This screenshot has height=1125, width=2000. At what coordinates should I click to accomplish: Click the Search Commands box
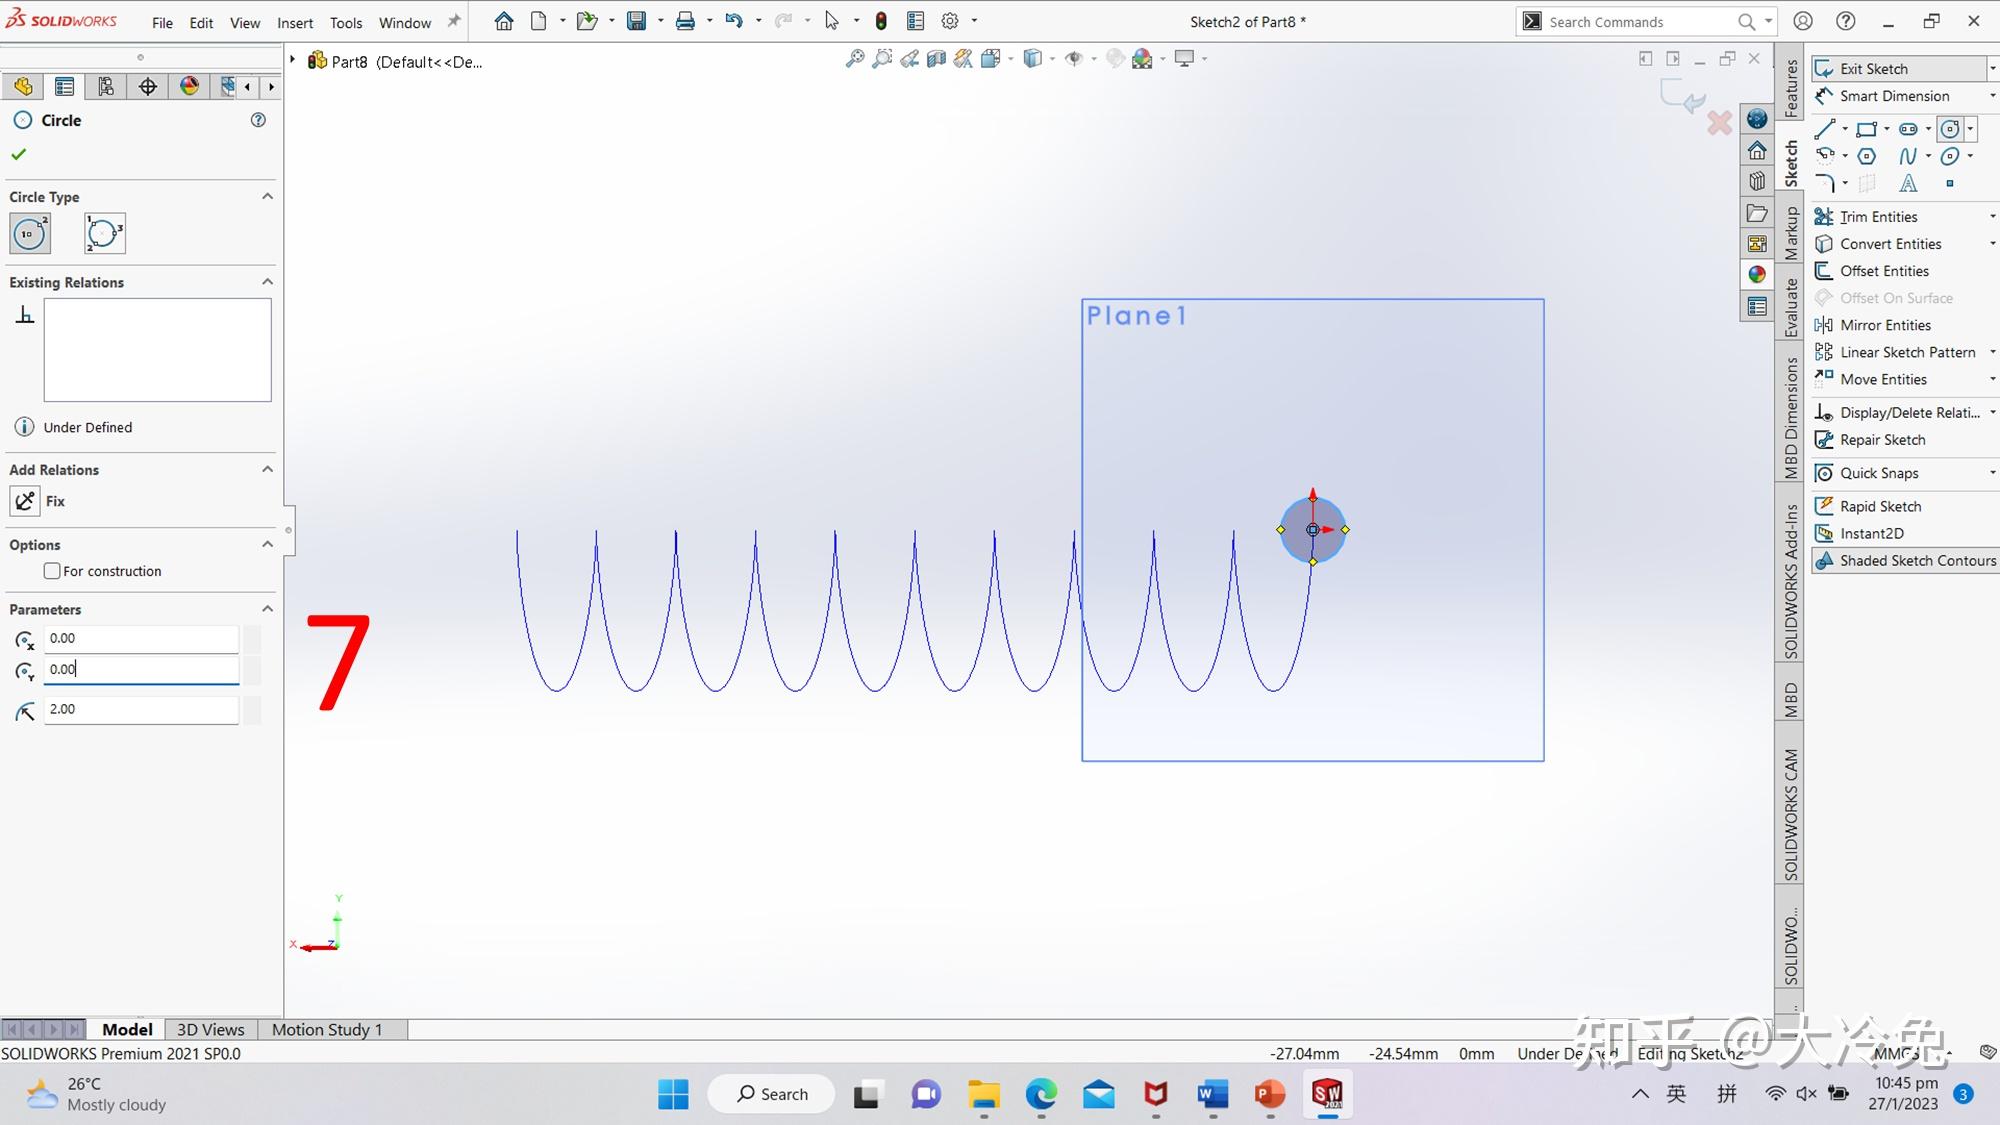1645,21
